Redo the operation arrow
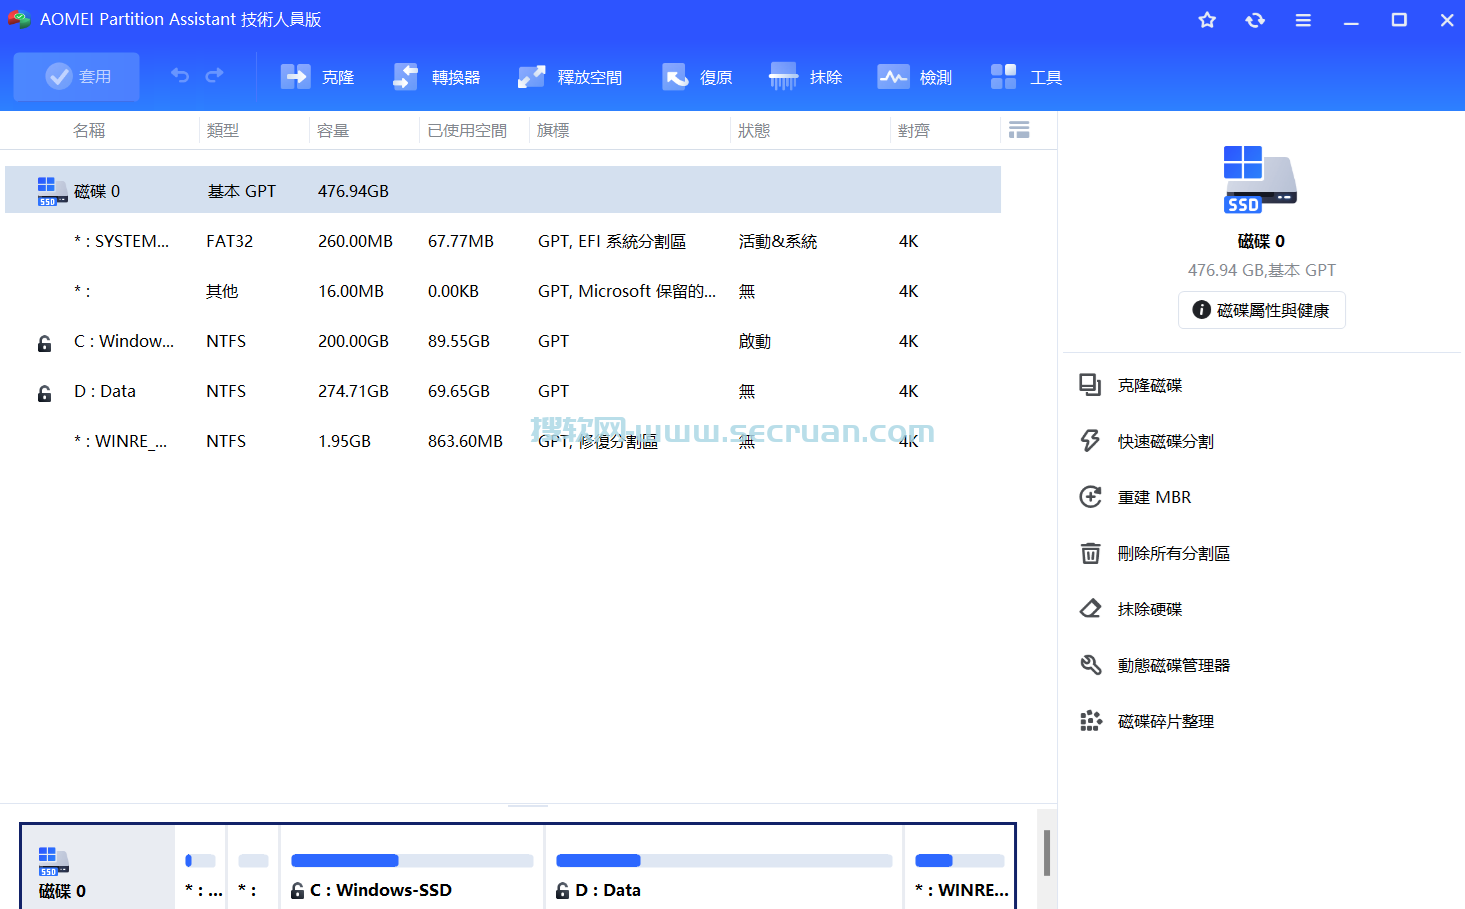Viewport: 1465px width, 909px height. 215,76
